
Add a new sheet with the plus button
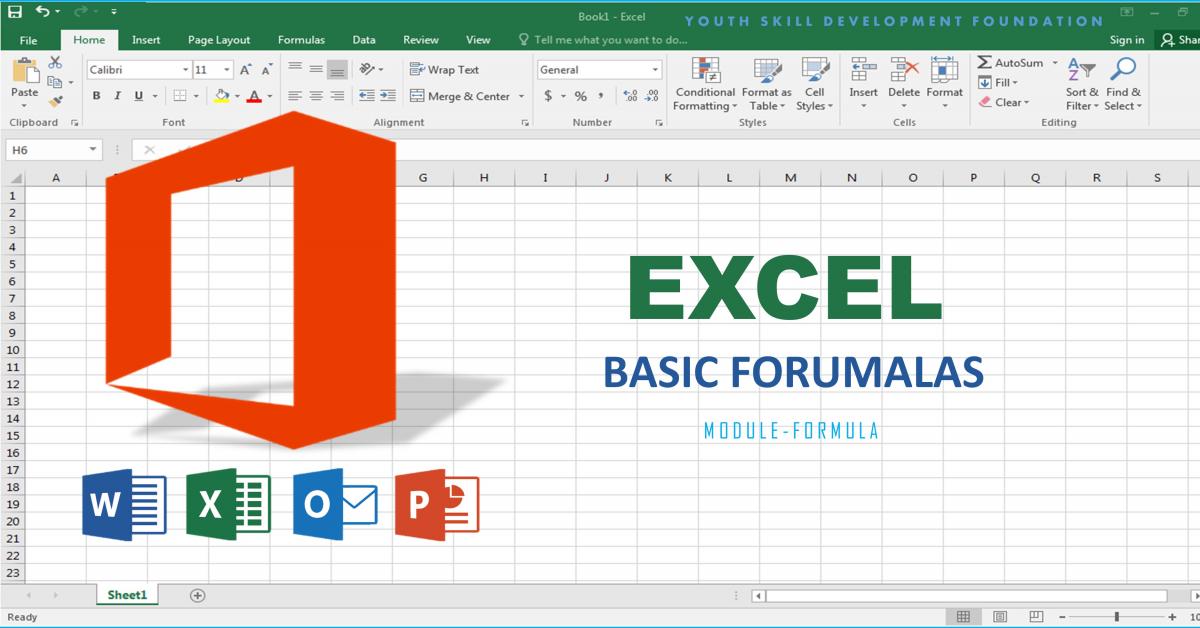(x=197, y=595)
